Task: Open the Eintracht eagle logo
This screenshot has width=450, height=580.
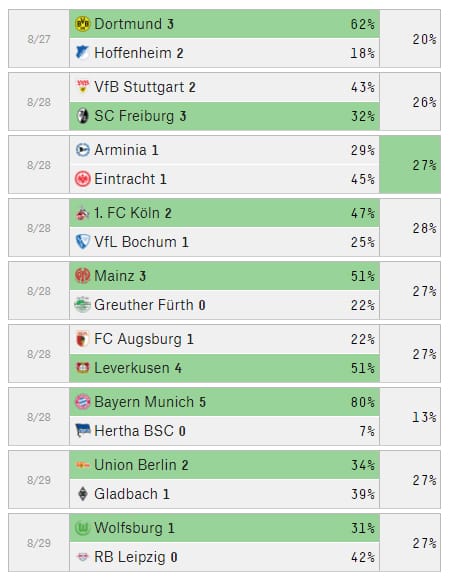Action: pos(82,179)
